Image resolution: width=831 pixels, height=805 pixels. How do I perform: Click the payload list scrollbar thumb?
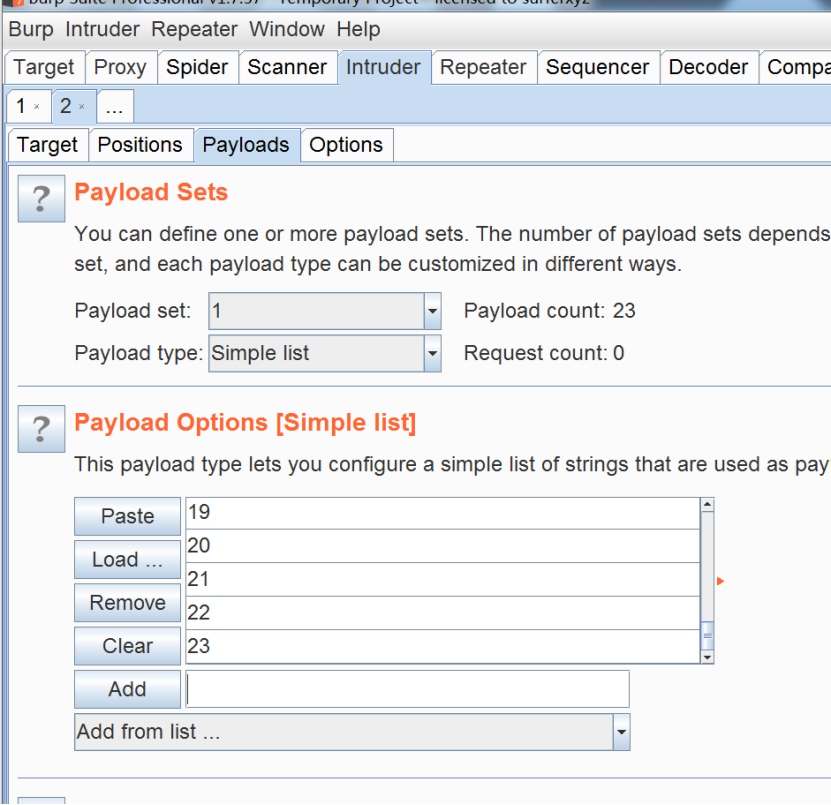click(x=707, y=635)
